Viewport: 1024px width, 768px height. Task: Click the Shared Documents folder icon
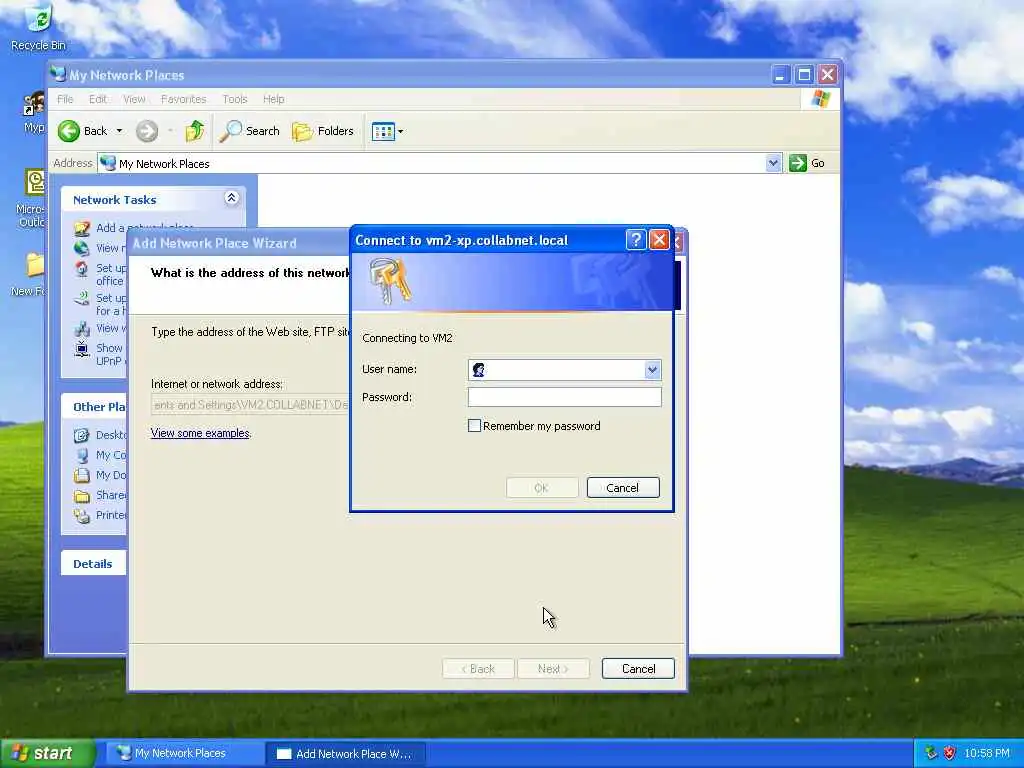82,496
